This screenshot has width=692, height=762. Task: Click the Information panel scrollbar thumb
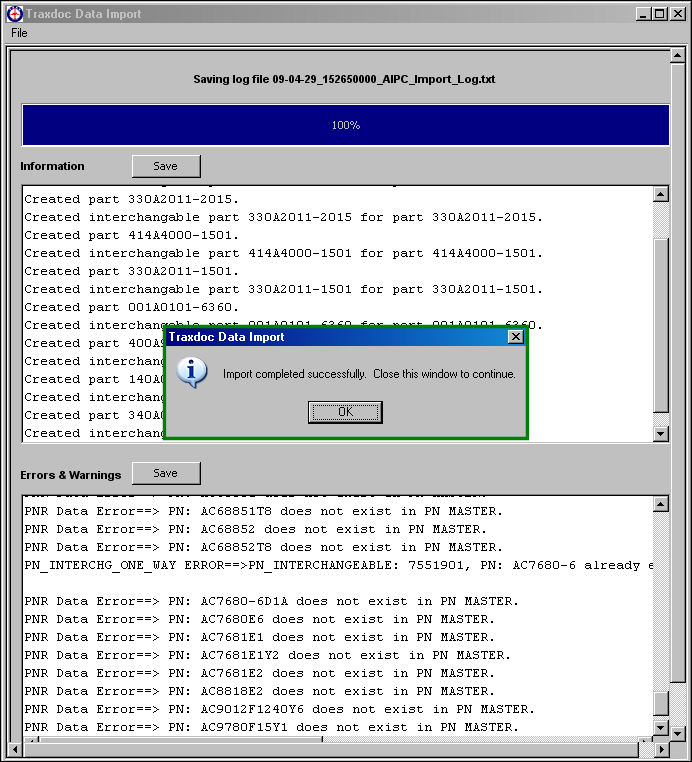660,325
